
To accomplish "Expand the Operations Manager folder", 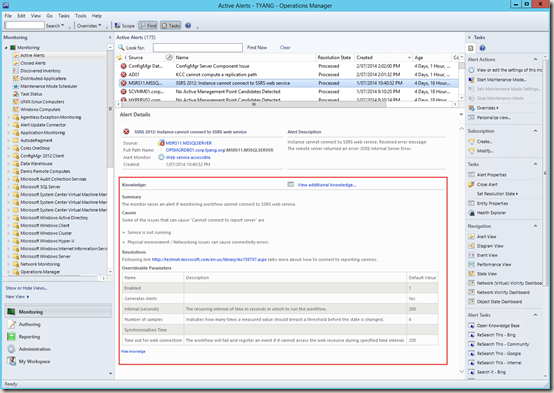I will click(9, 272).
